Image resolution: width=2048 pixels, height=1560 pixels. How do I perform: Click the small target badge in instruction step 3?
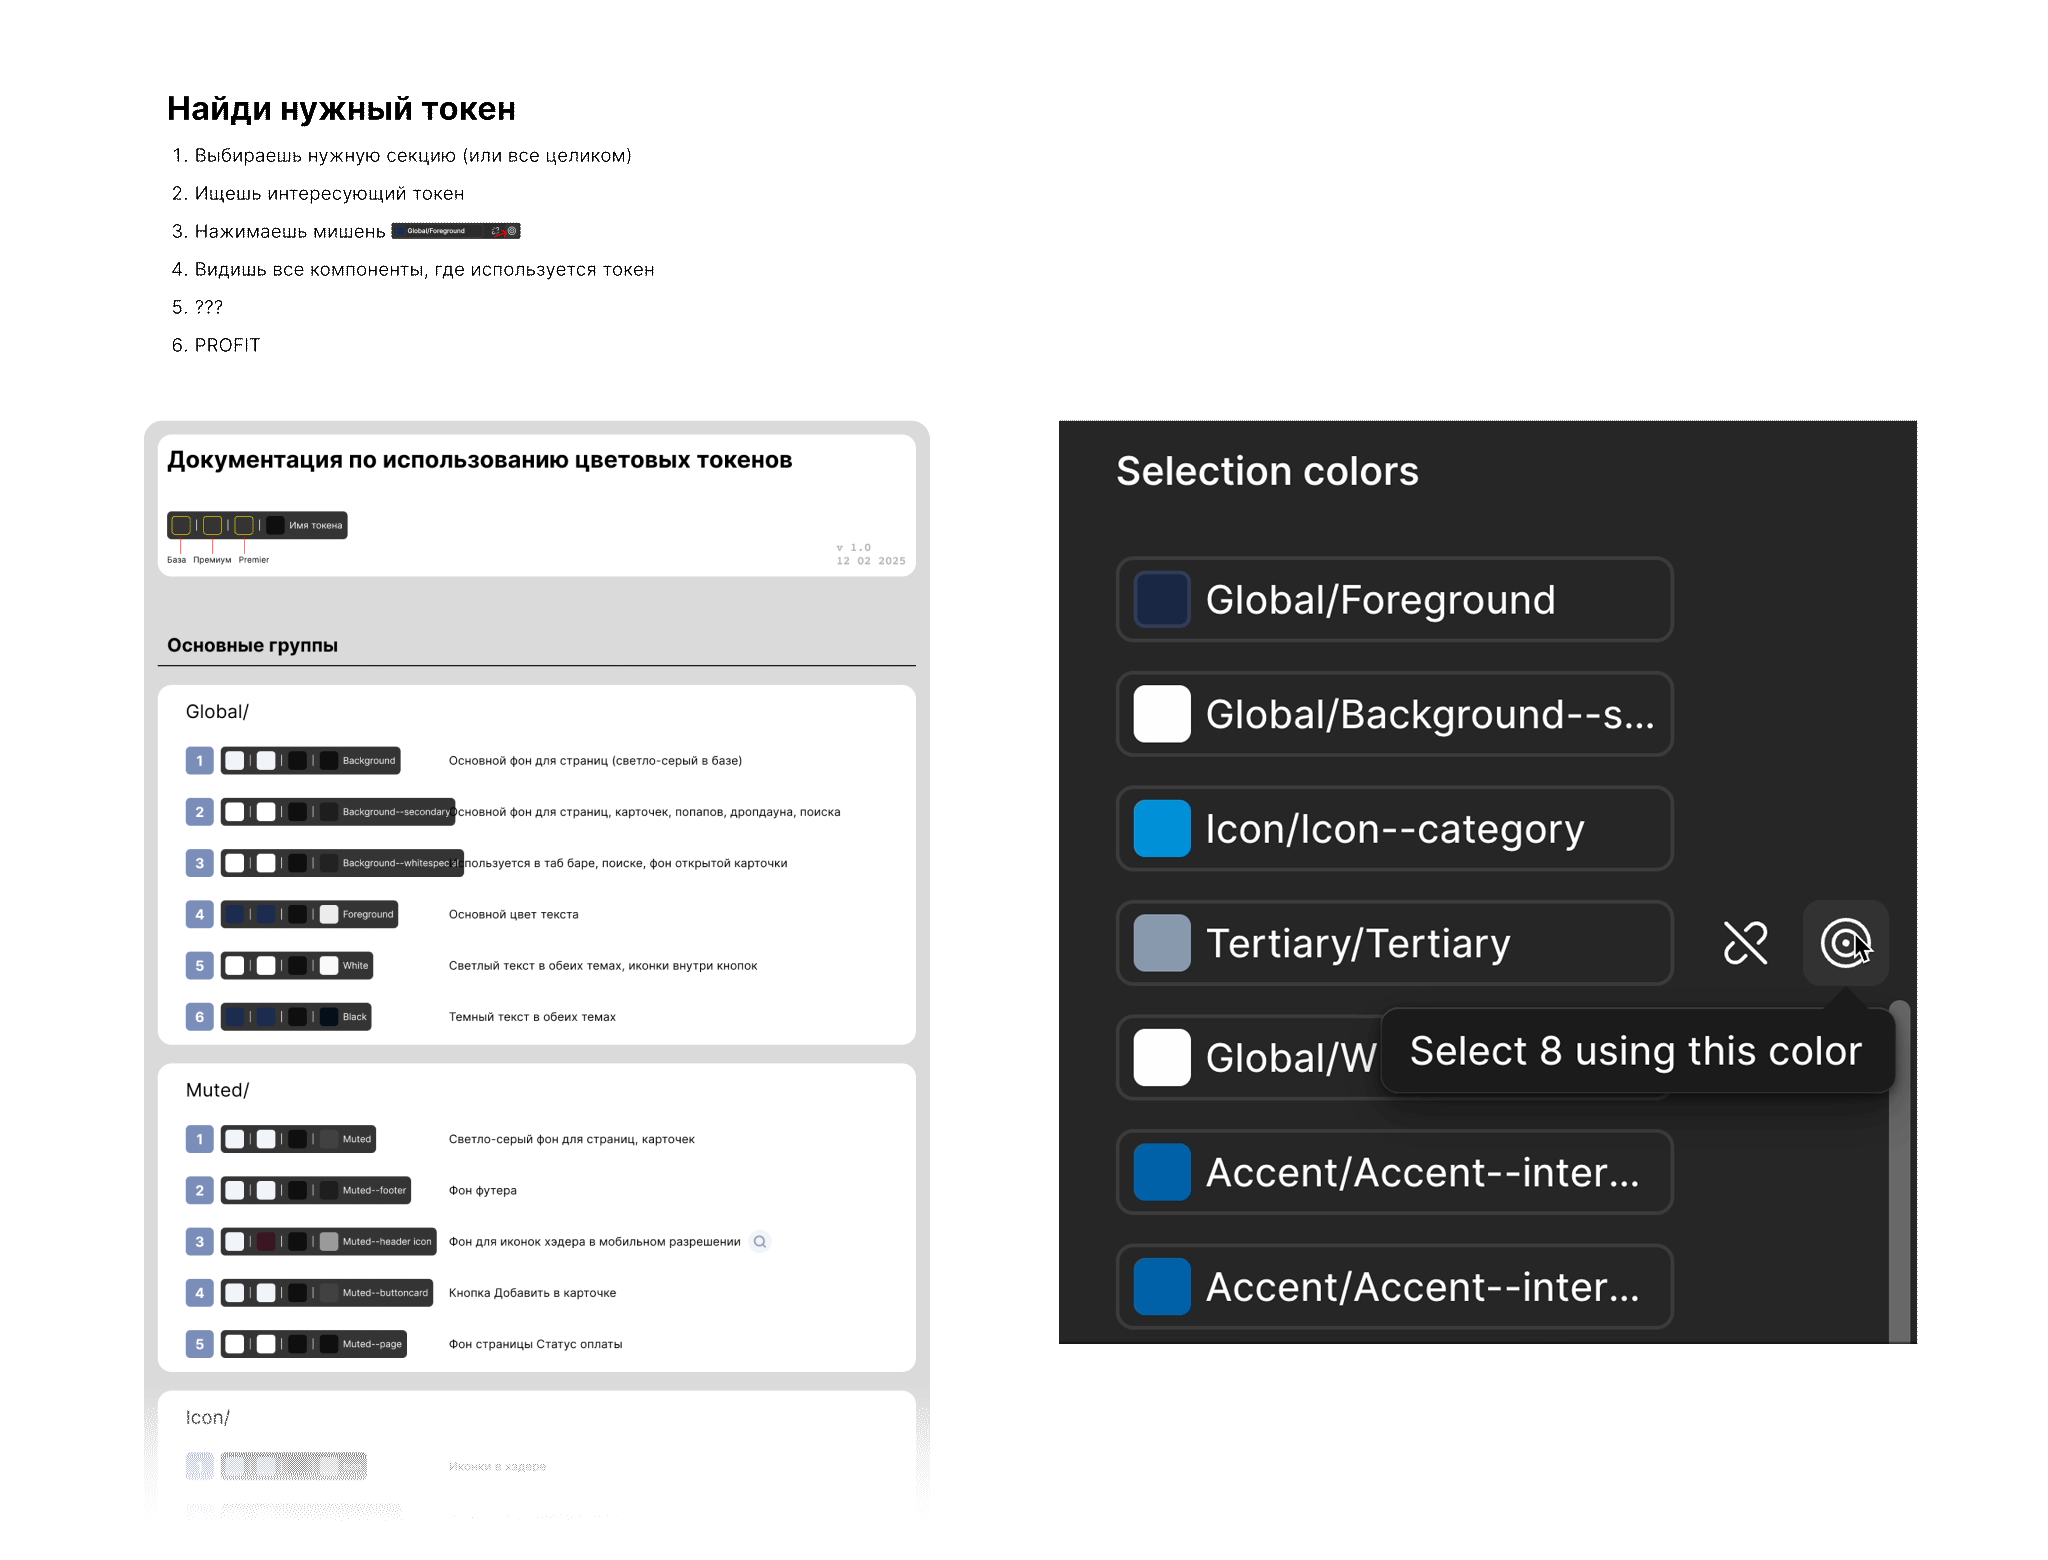point(513,231)
